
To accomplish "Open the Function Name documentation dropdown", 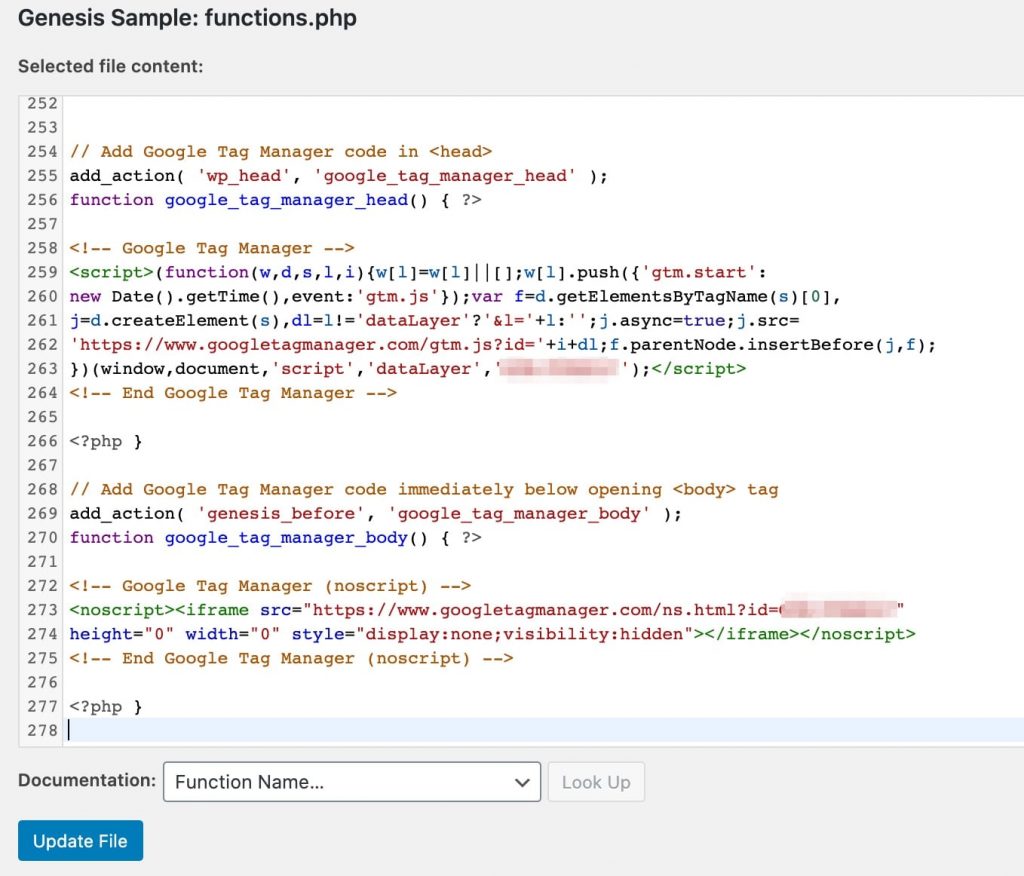I will 350,782.
